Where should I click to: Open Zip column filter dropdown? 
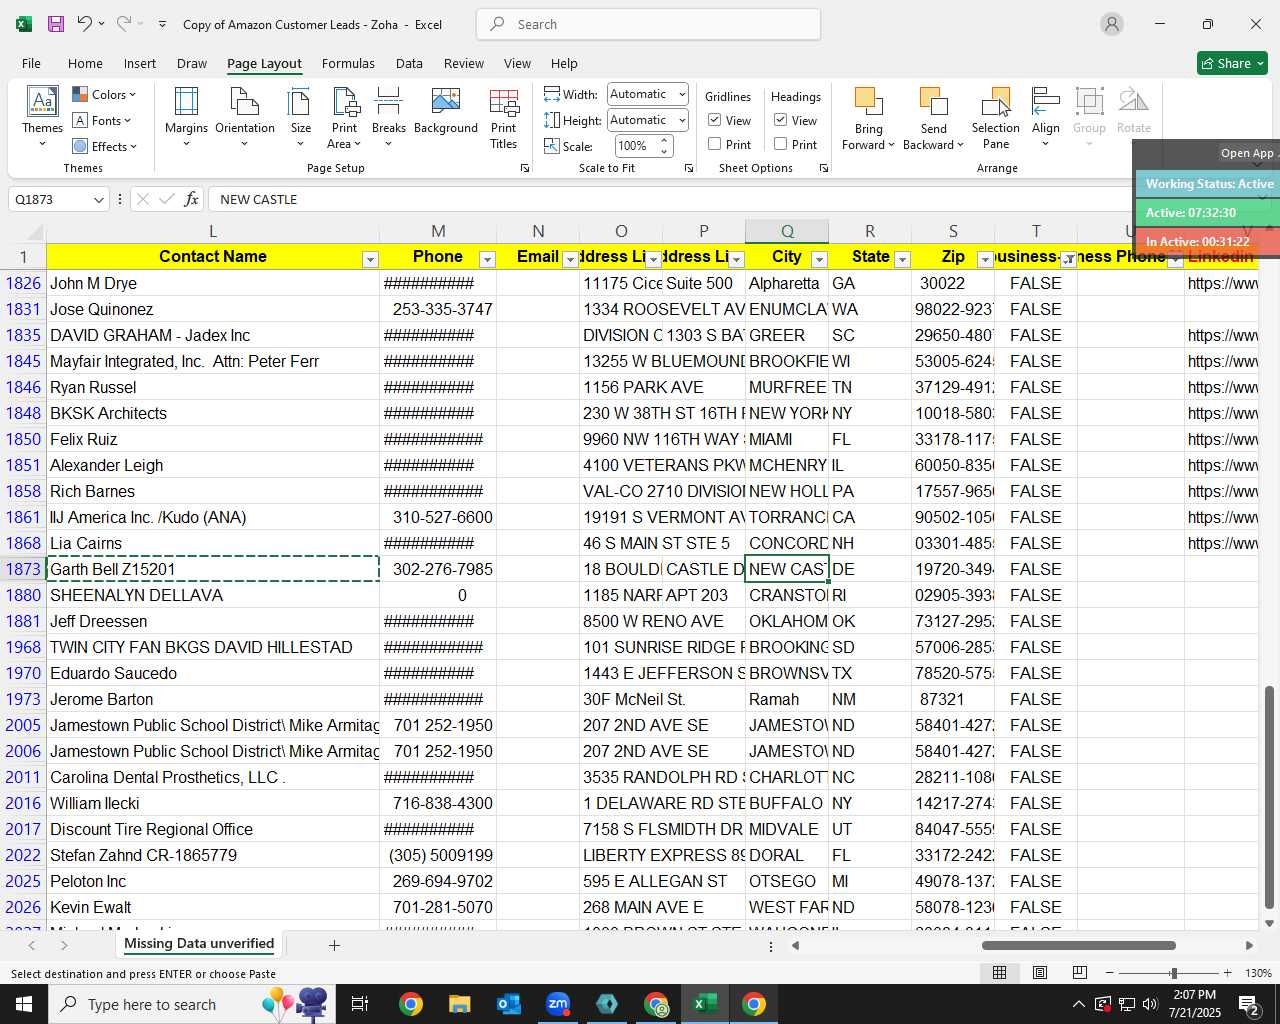pyautogui.click(x=985, y=259)
